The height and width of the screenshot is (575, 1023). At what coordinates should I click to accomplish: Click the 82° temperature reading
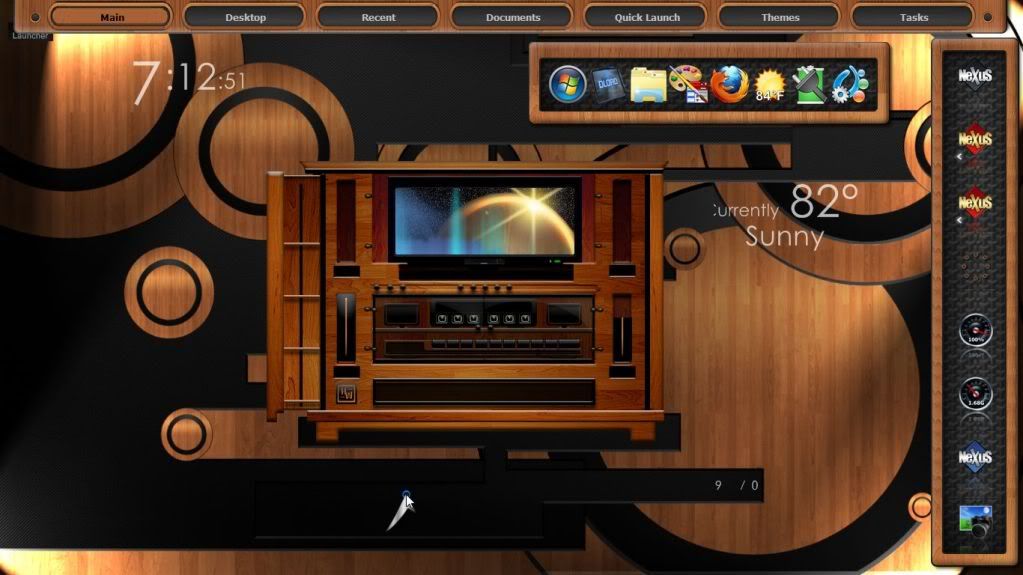point(823,200)
